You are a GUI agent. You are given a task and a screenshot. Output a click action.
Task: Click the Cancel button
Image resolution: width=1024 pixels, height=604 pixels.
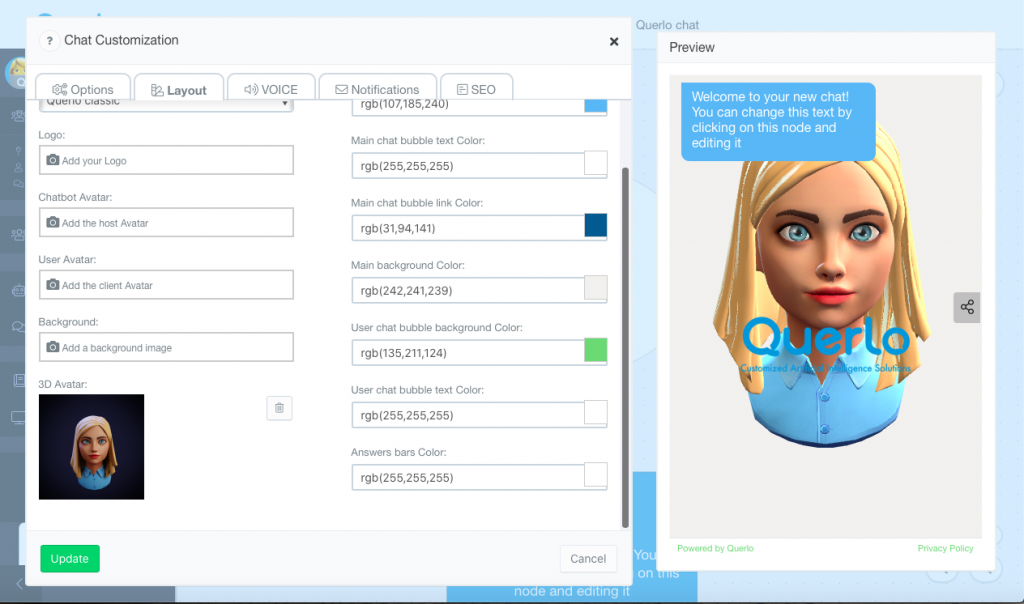588,559
